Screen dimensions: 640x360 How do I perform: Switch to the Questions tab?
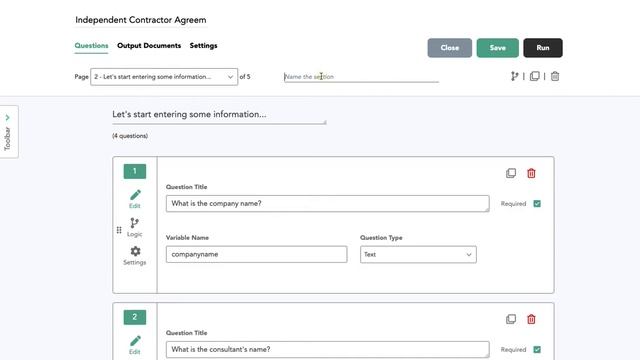[x=91, y=46]
